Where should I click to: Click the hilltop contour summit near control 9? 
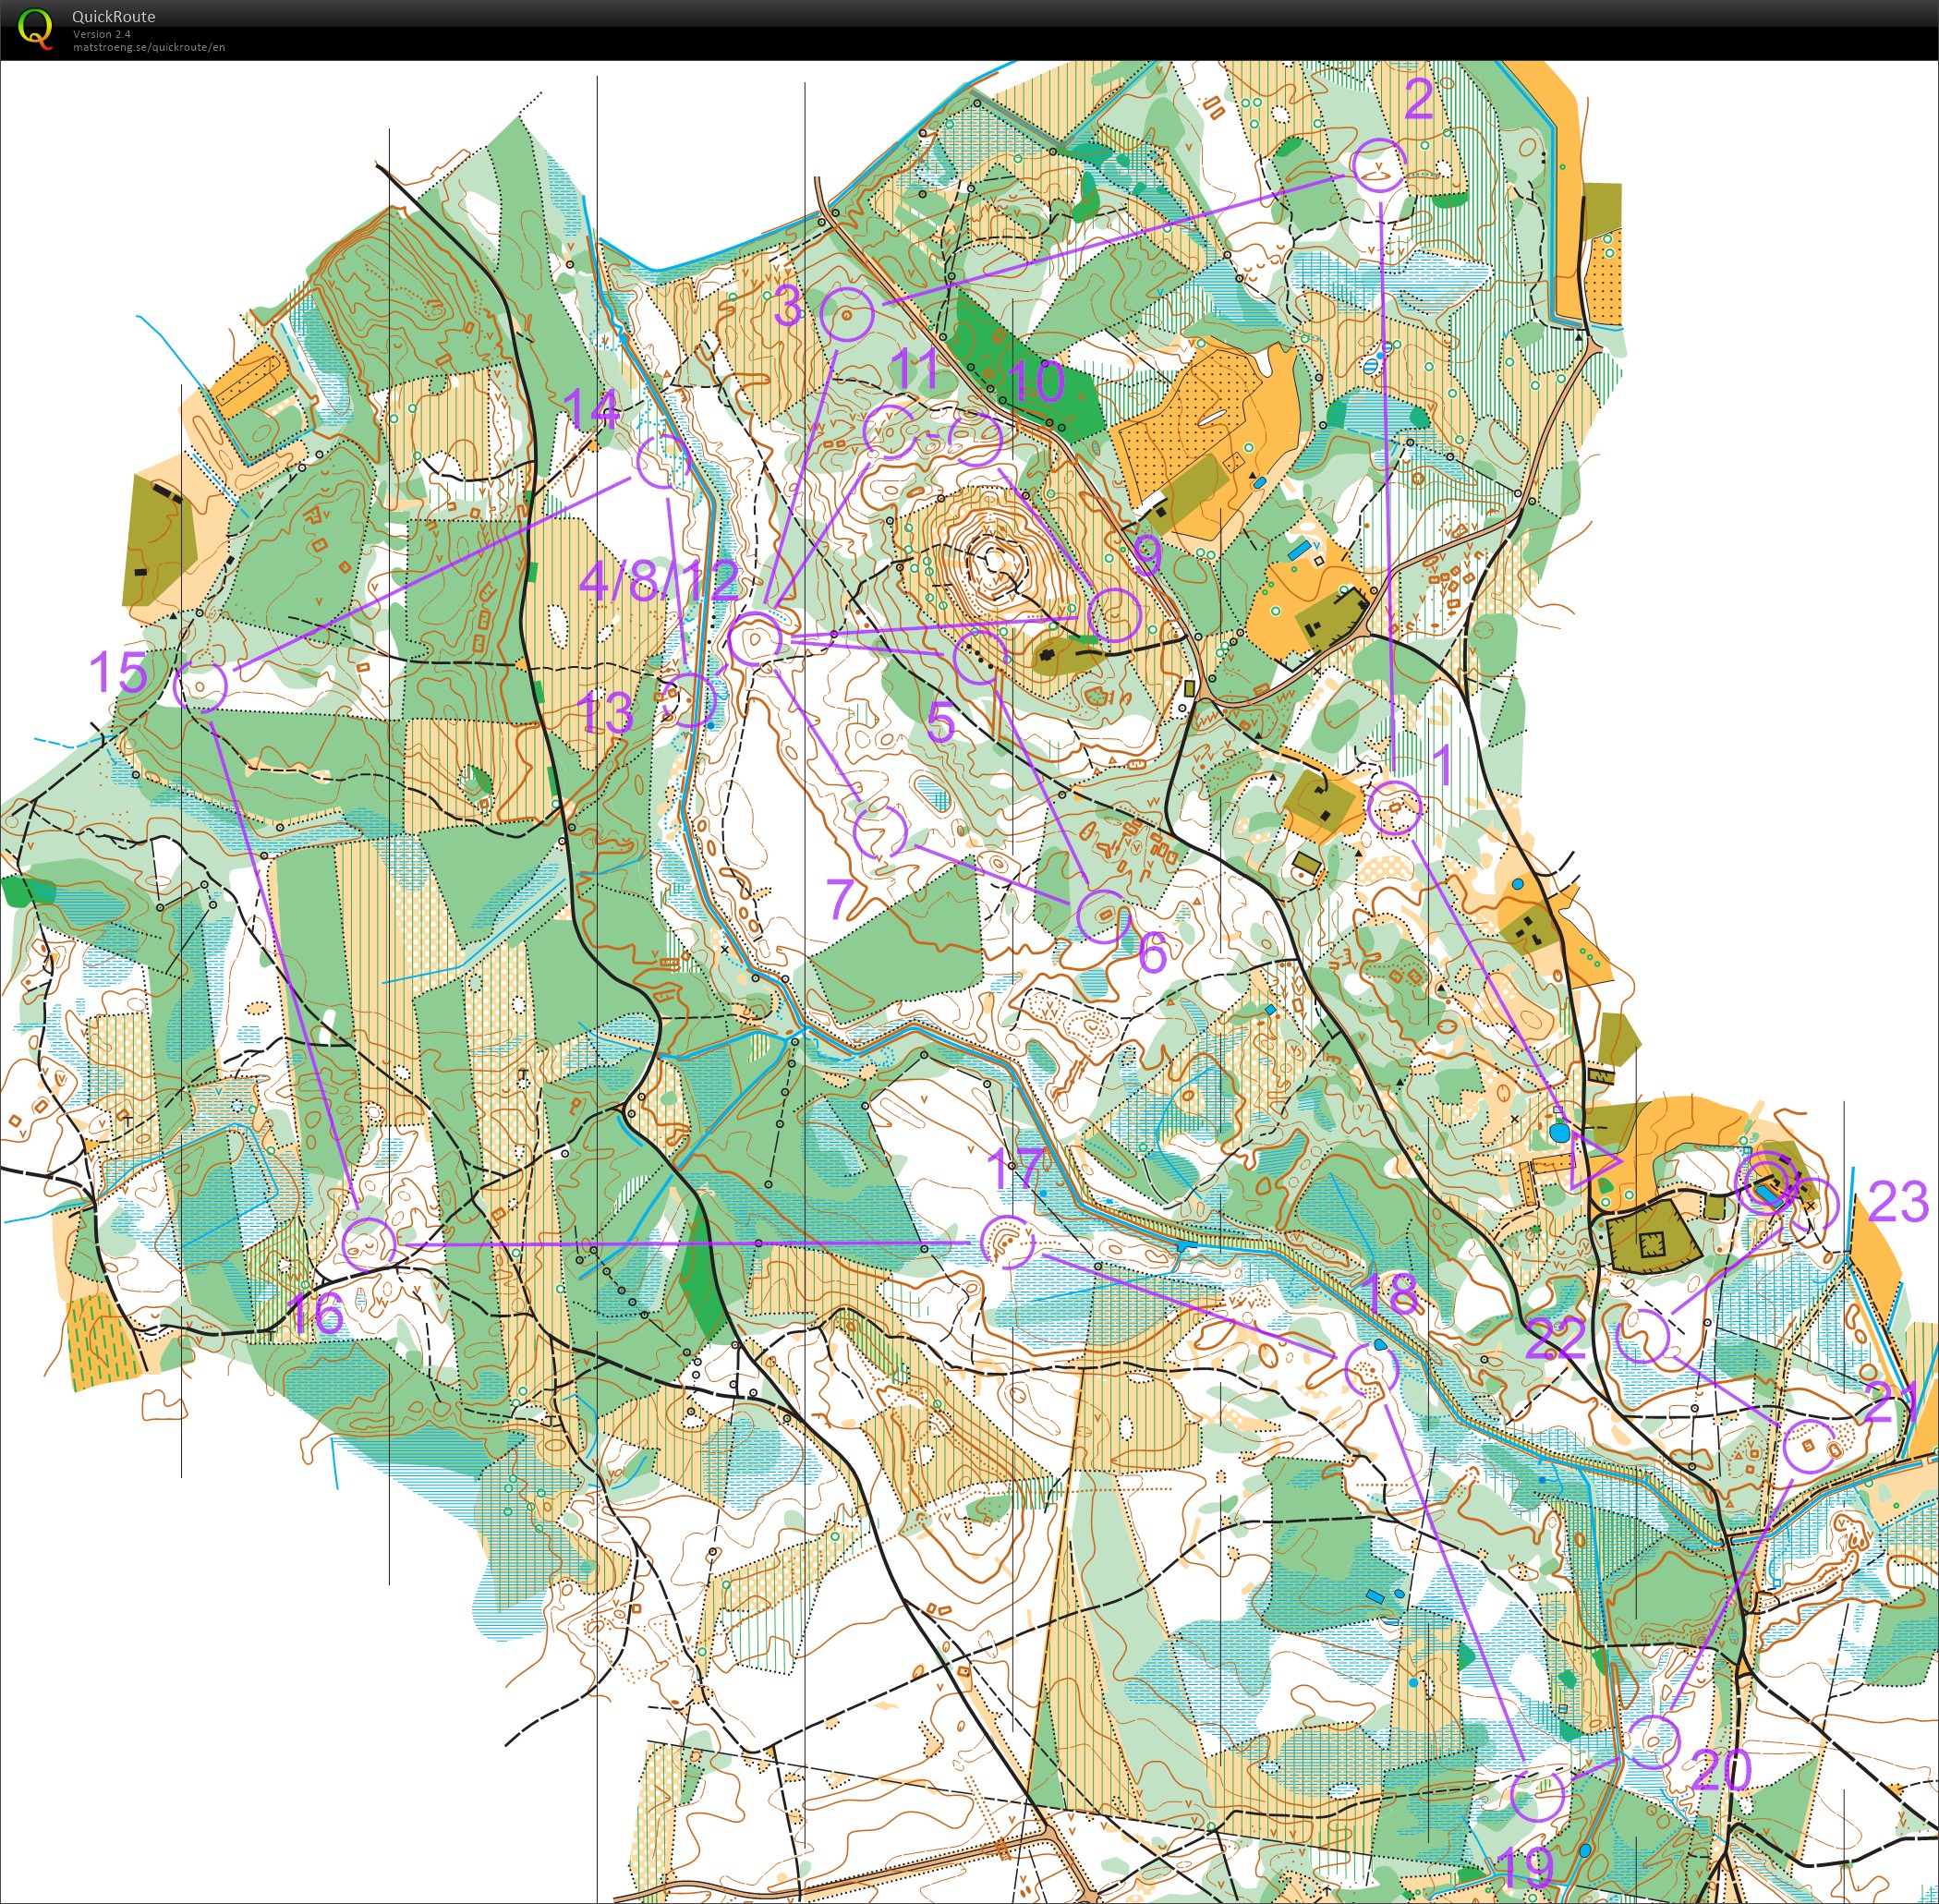click(995, 559)
